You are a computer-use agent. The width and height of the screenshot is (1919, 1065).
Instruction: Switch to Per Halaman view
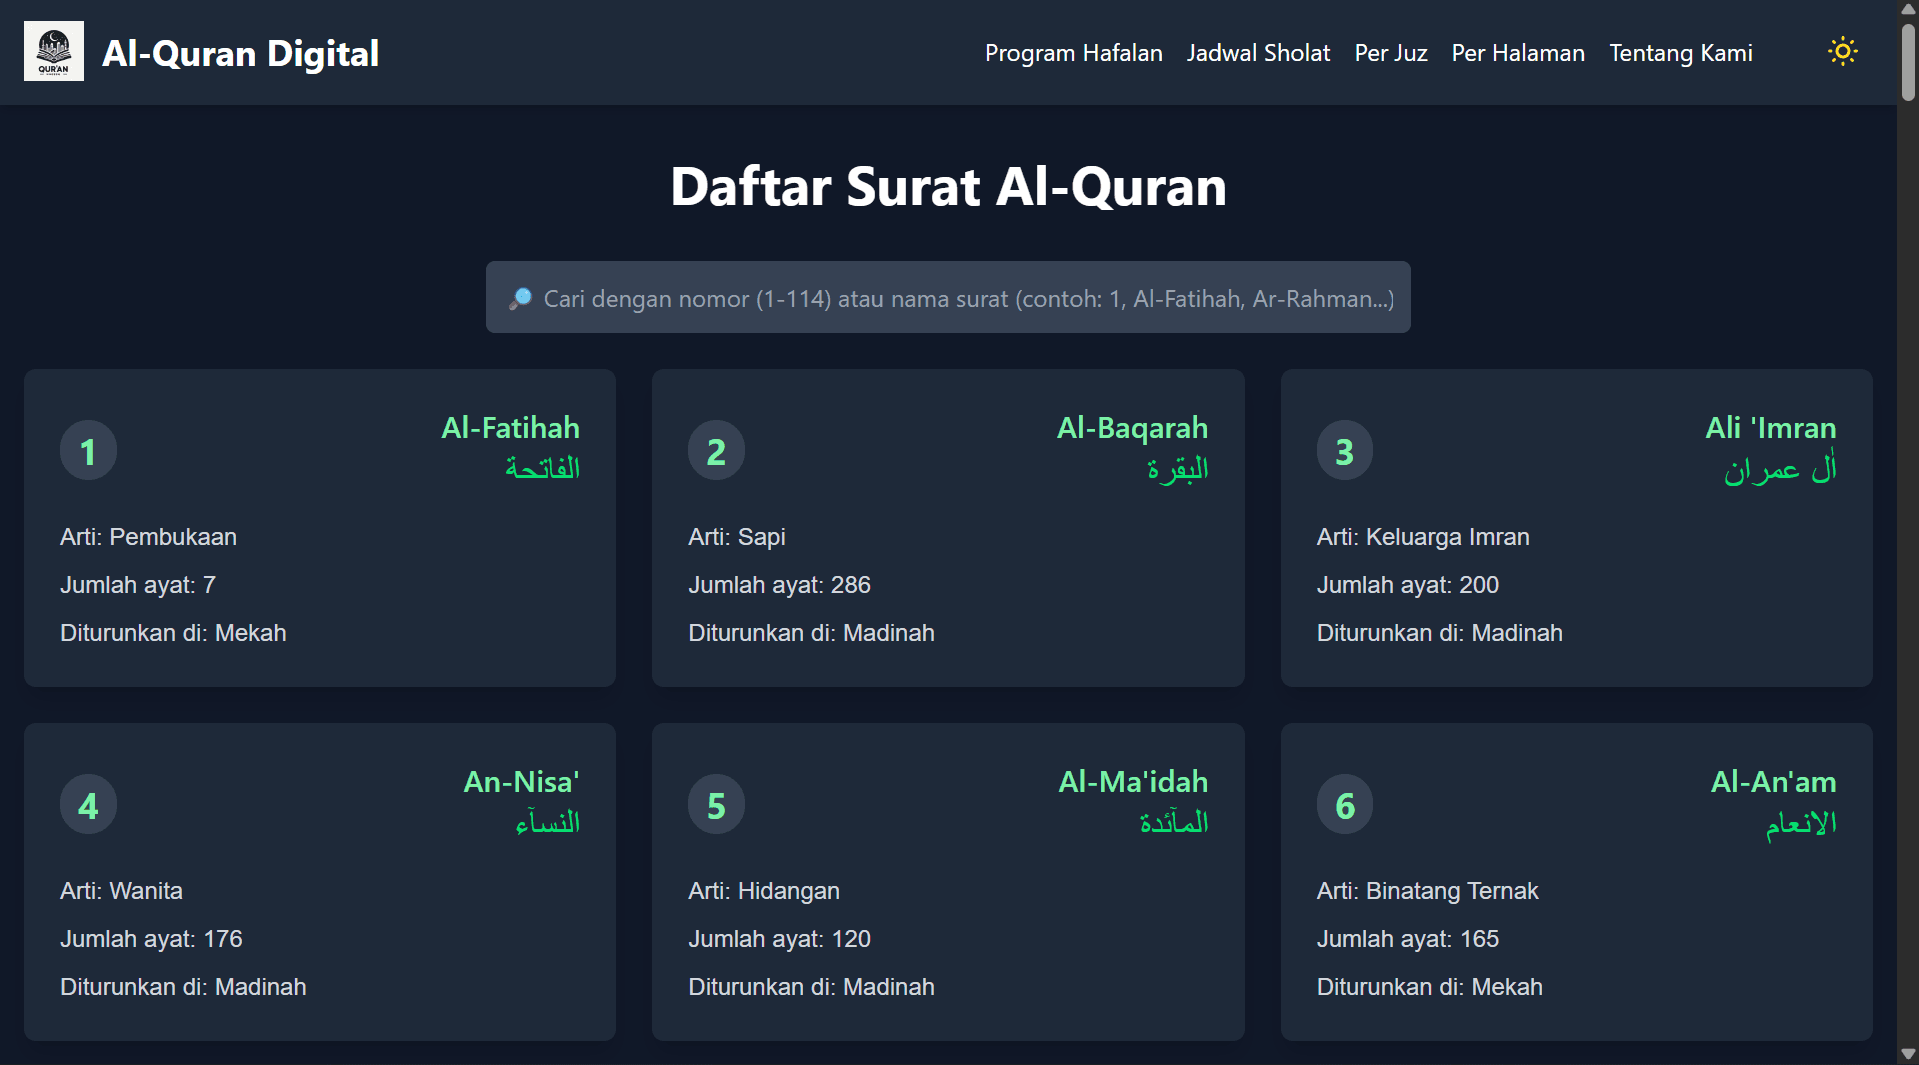pyautogui.click(x=1517, y=53)
